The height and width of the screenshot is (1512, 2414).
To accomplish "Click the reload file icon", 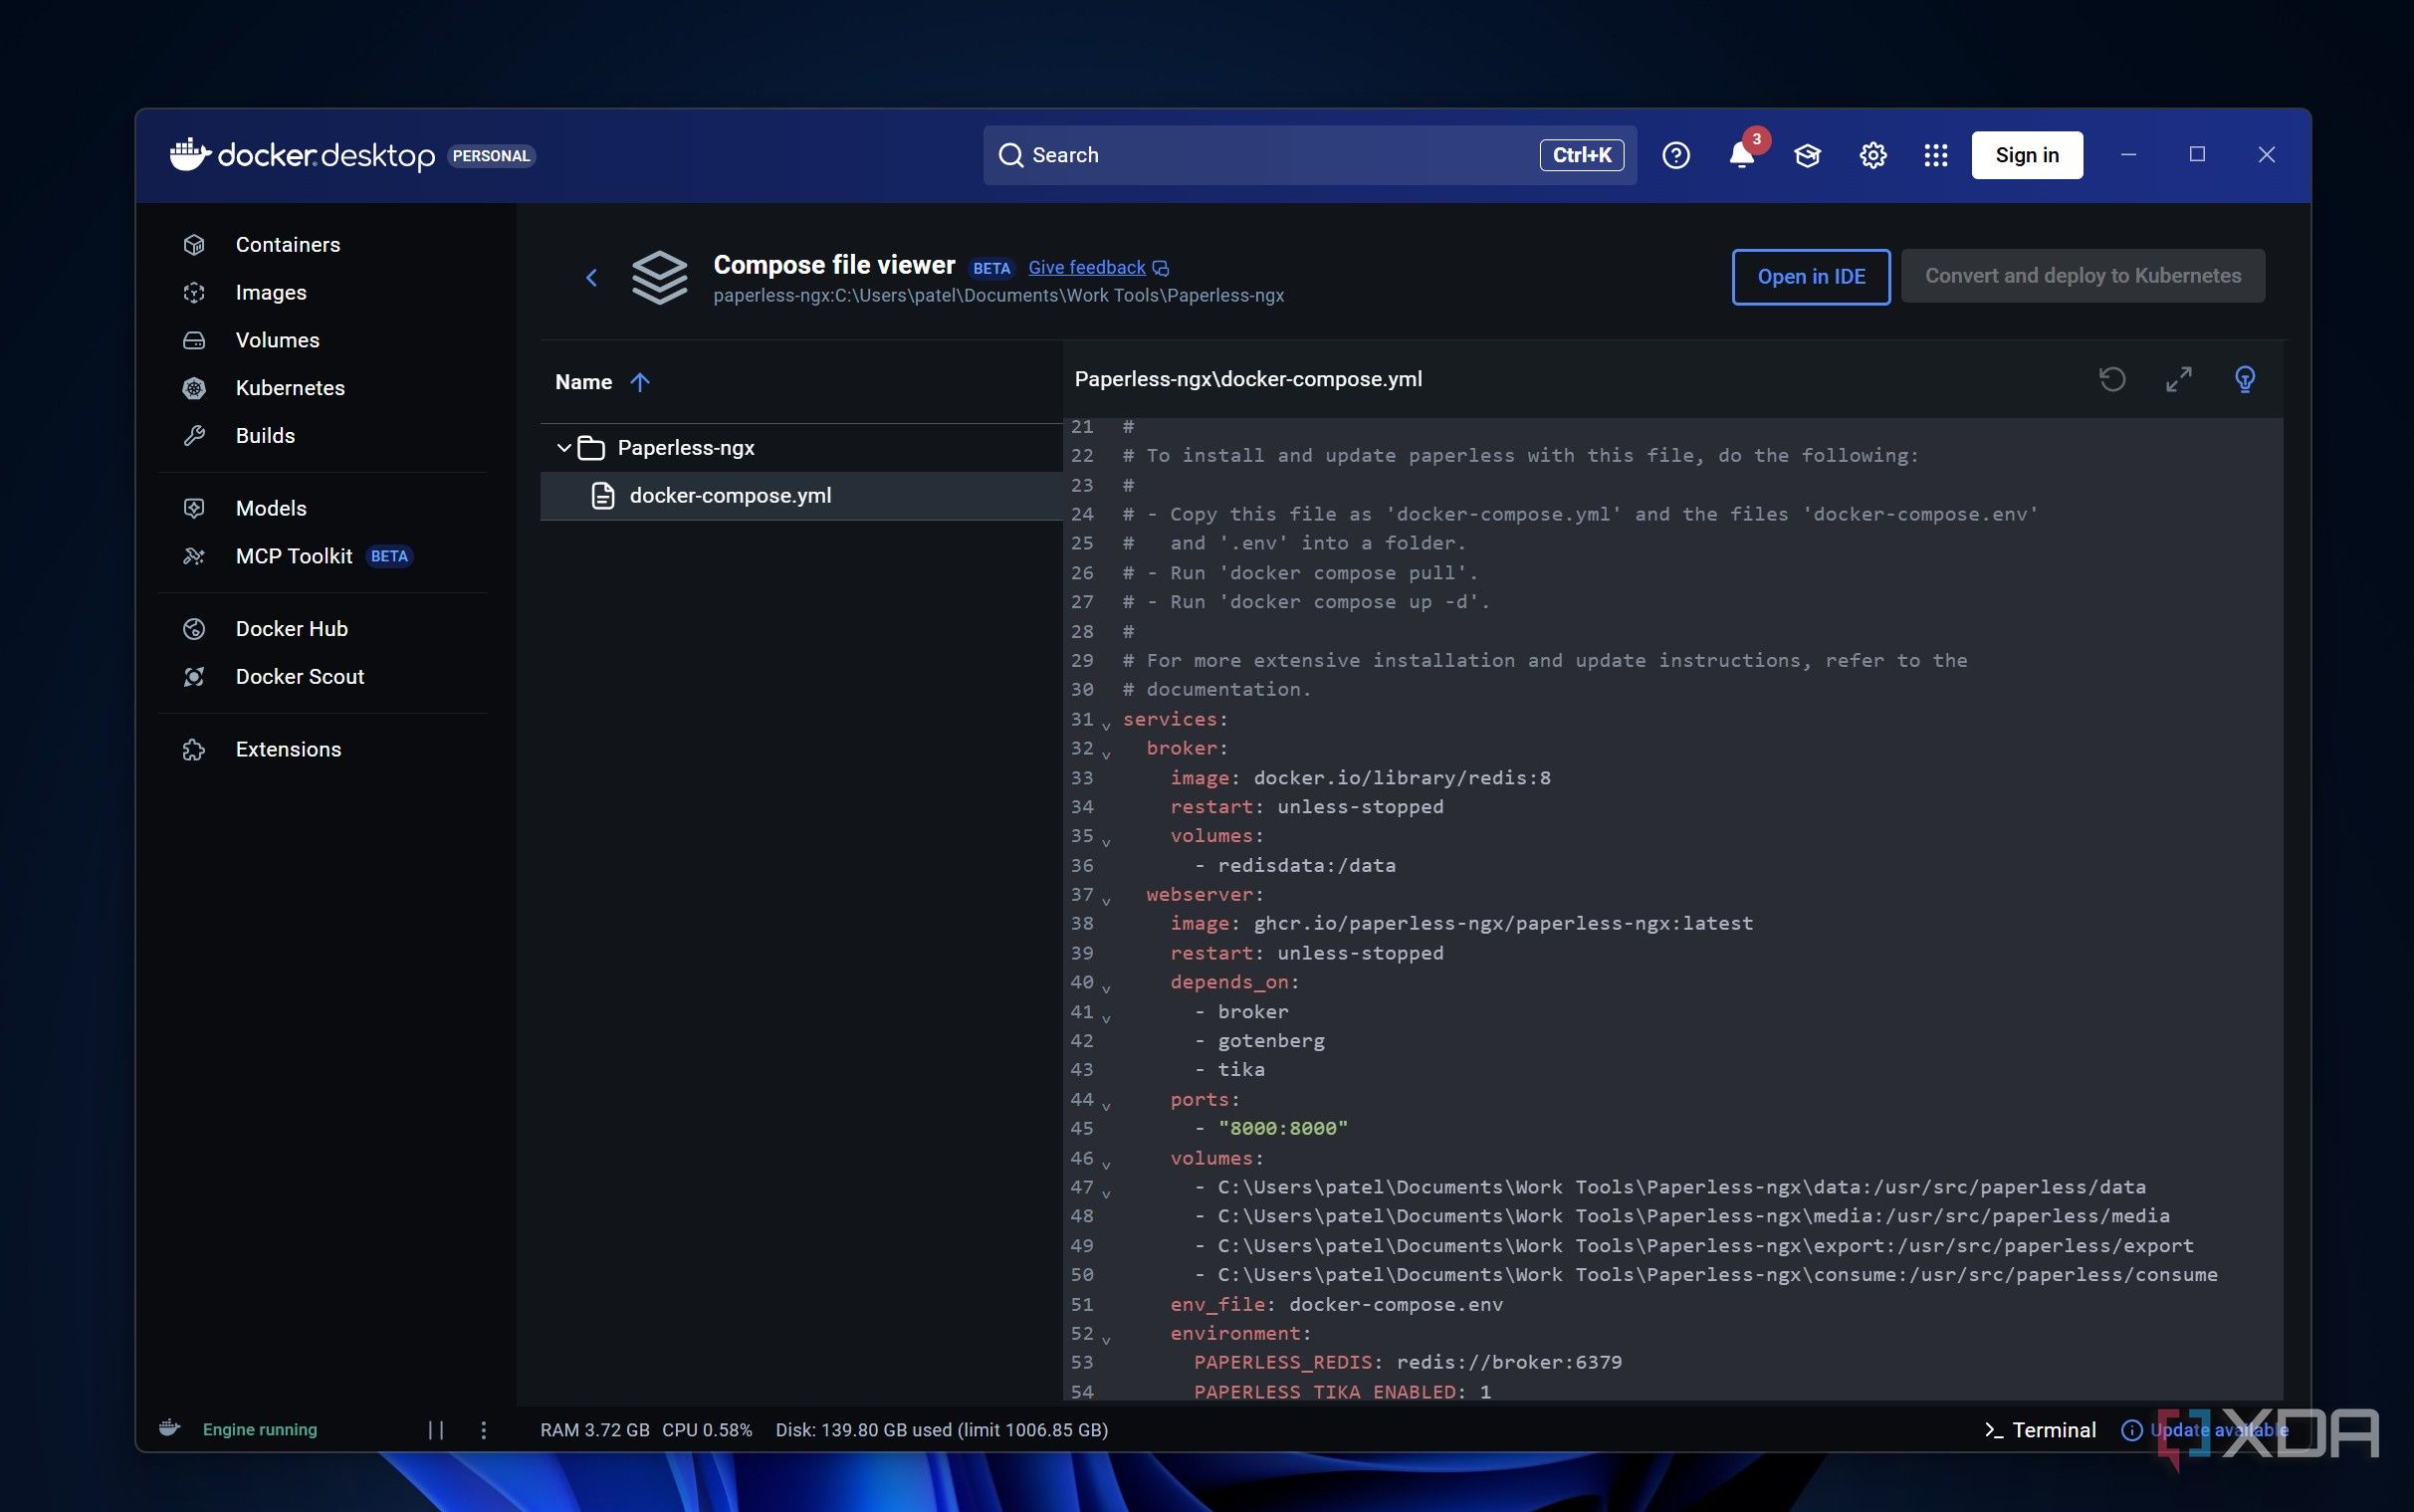I will (2112, 379).
